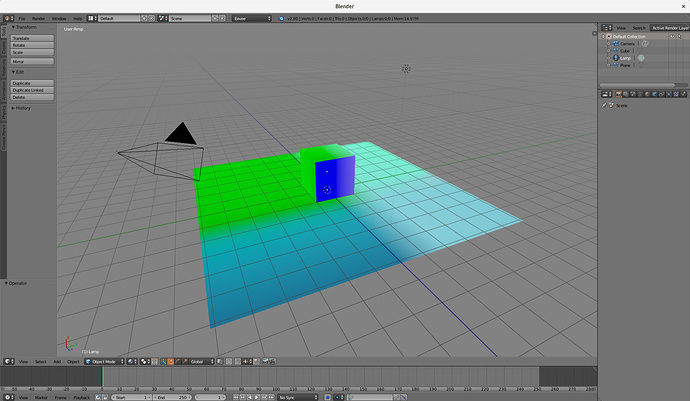Image resolution: width=690 pixels, height=401 pixels.
Task: Open the Object properties tab icon
Action: (x=654, y=94)
